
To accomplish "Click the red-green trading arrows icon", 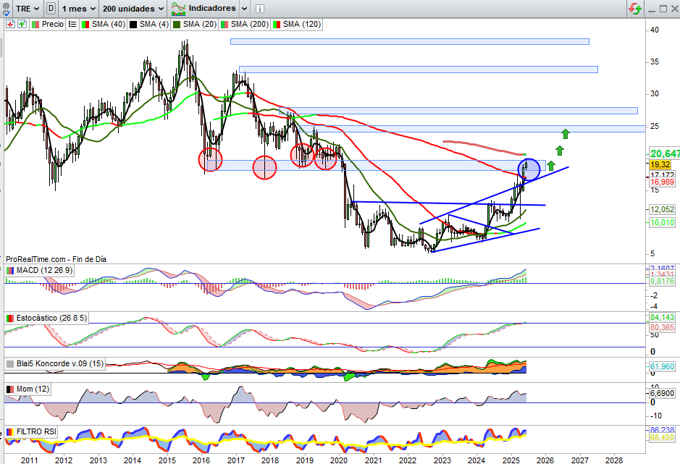I will point(635,8).
